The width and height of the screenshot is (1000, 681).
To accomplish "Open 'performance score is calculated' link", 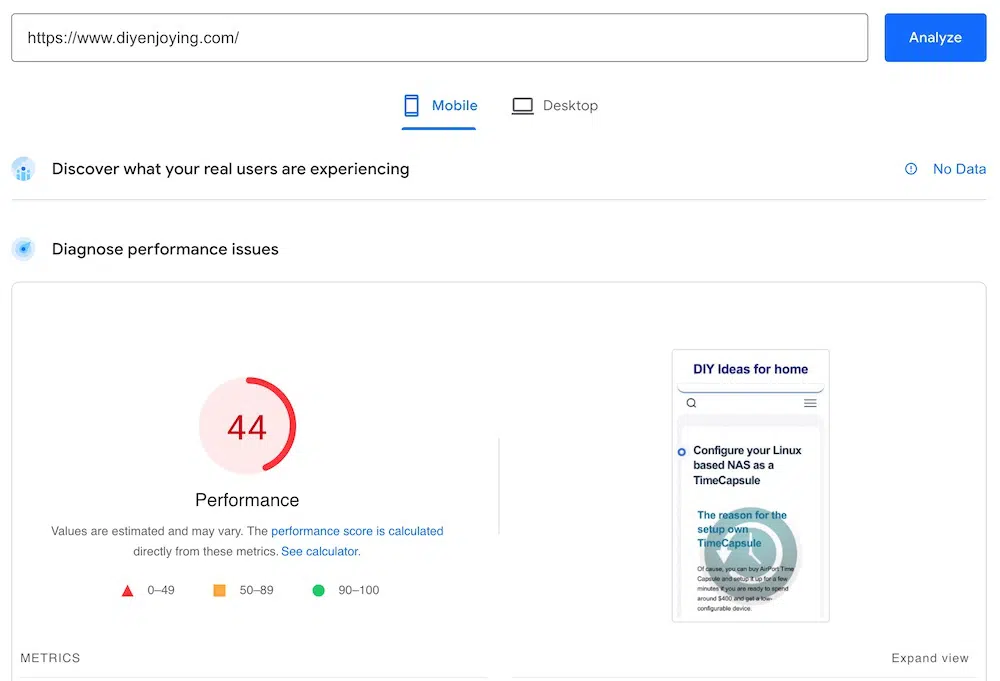I will click(357, 531).
